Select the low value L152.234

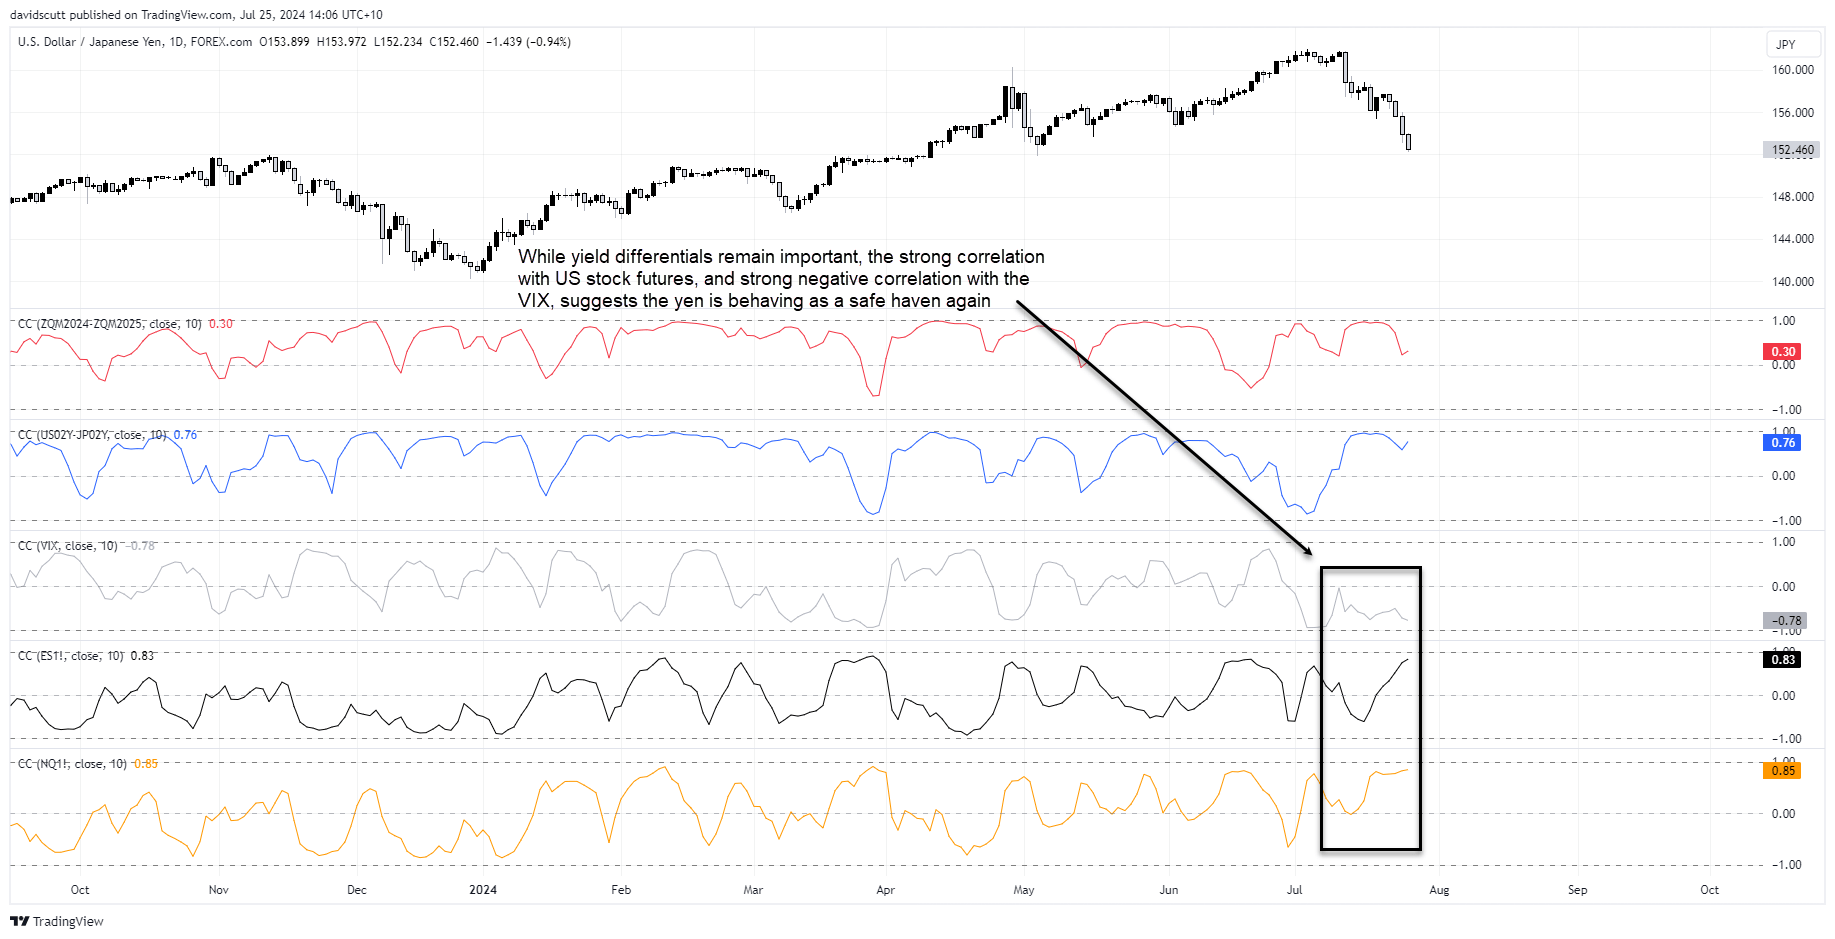398,42
